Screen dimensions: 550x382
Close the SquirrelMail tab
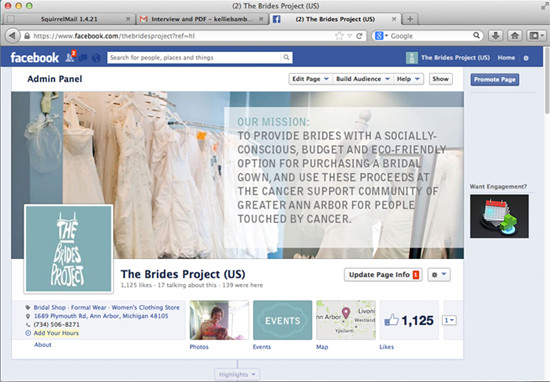[x=128, y=19]
